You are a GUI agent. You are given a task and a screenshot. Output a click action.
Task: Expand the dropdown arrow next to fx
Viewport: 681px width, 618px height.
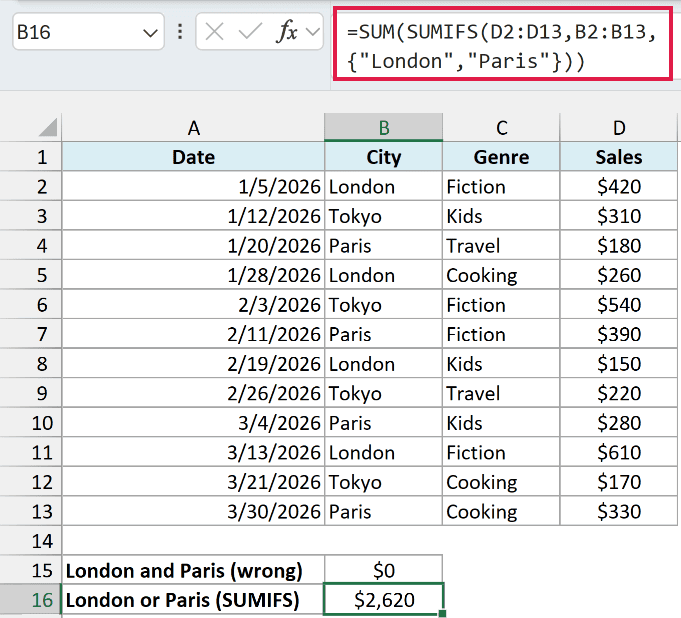point(313,32)
